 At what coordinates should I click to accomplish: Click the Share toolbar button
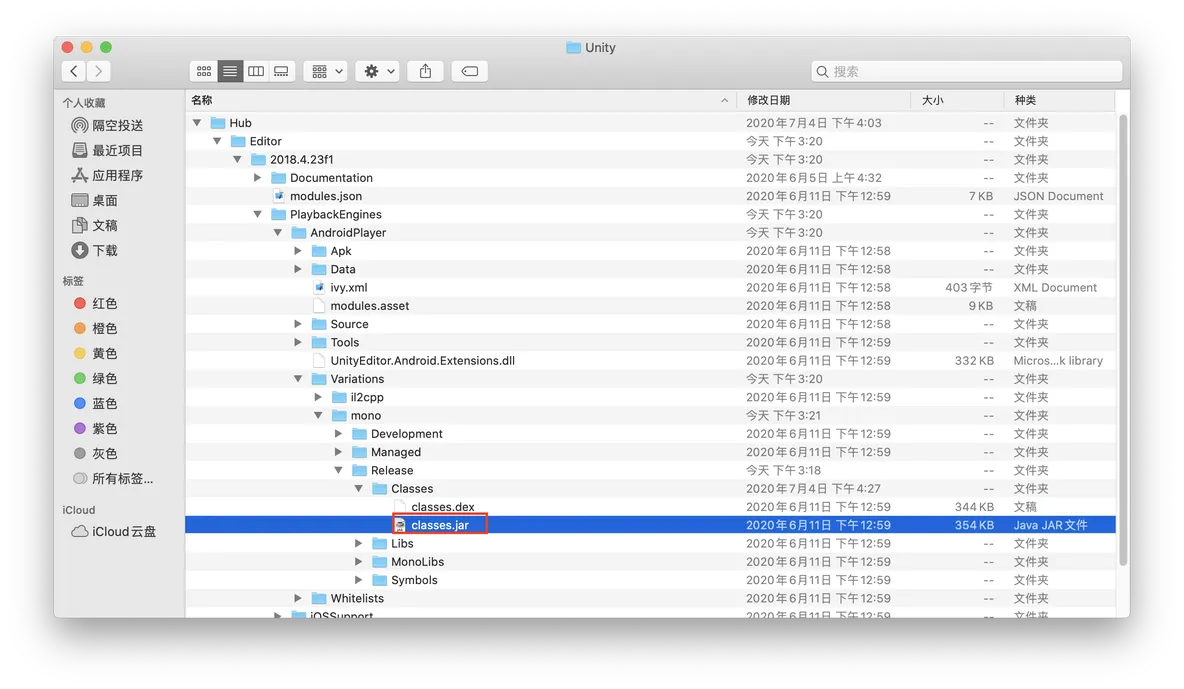coord(425,71)
